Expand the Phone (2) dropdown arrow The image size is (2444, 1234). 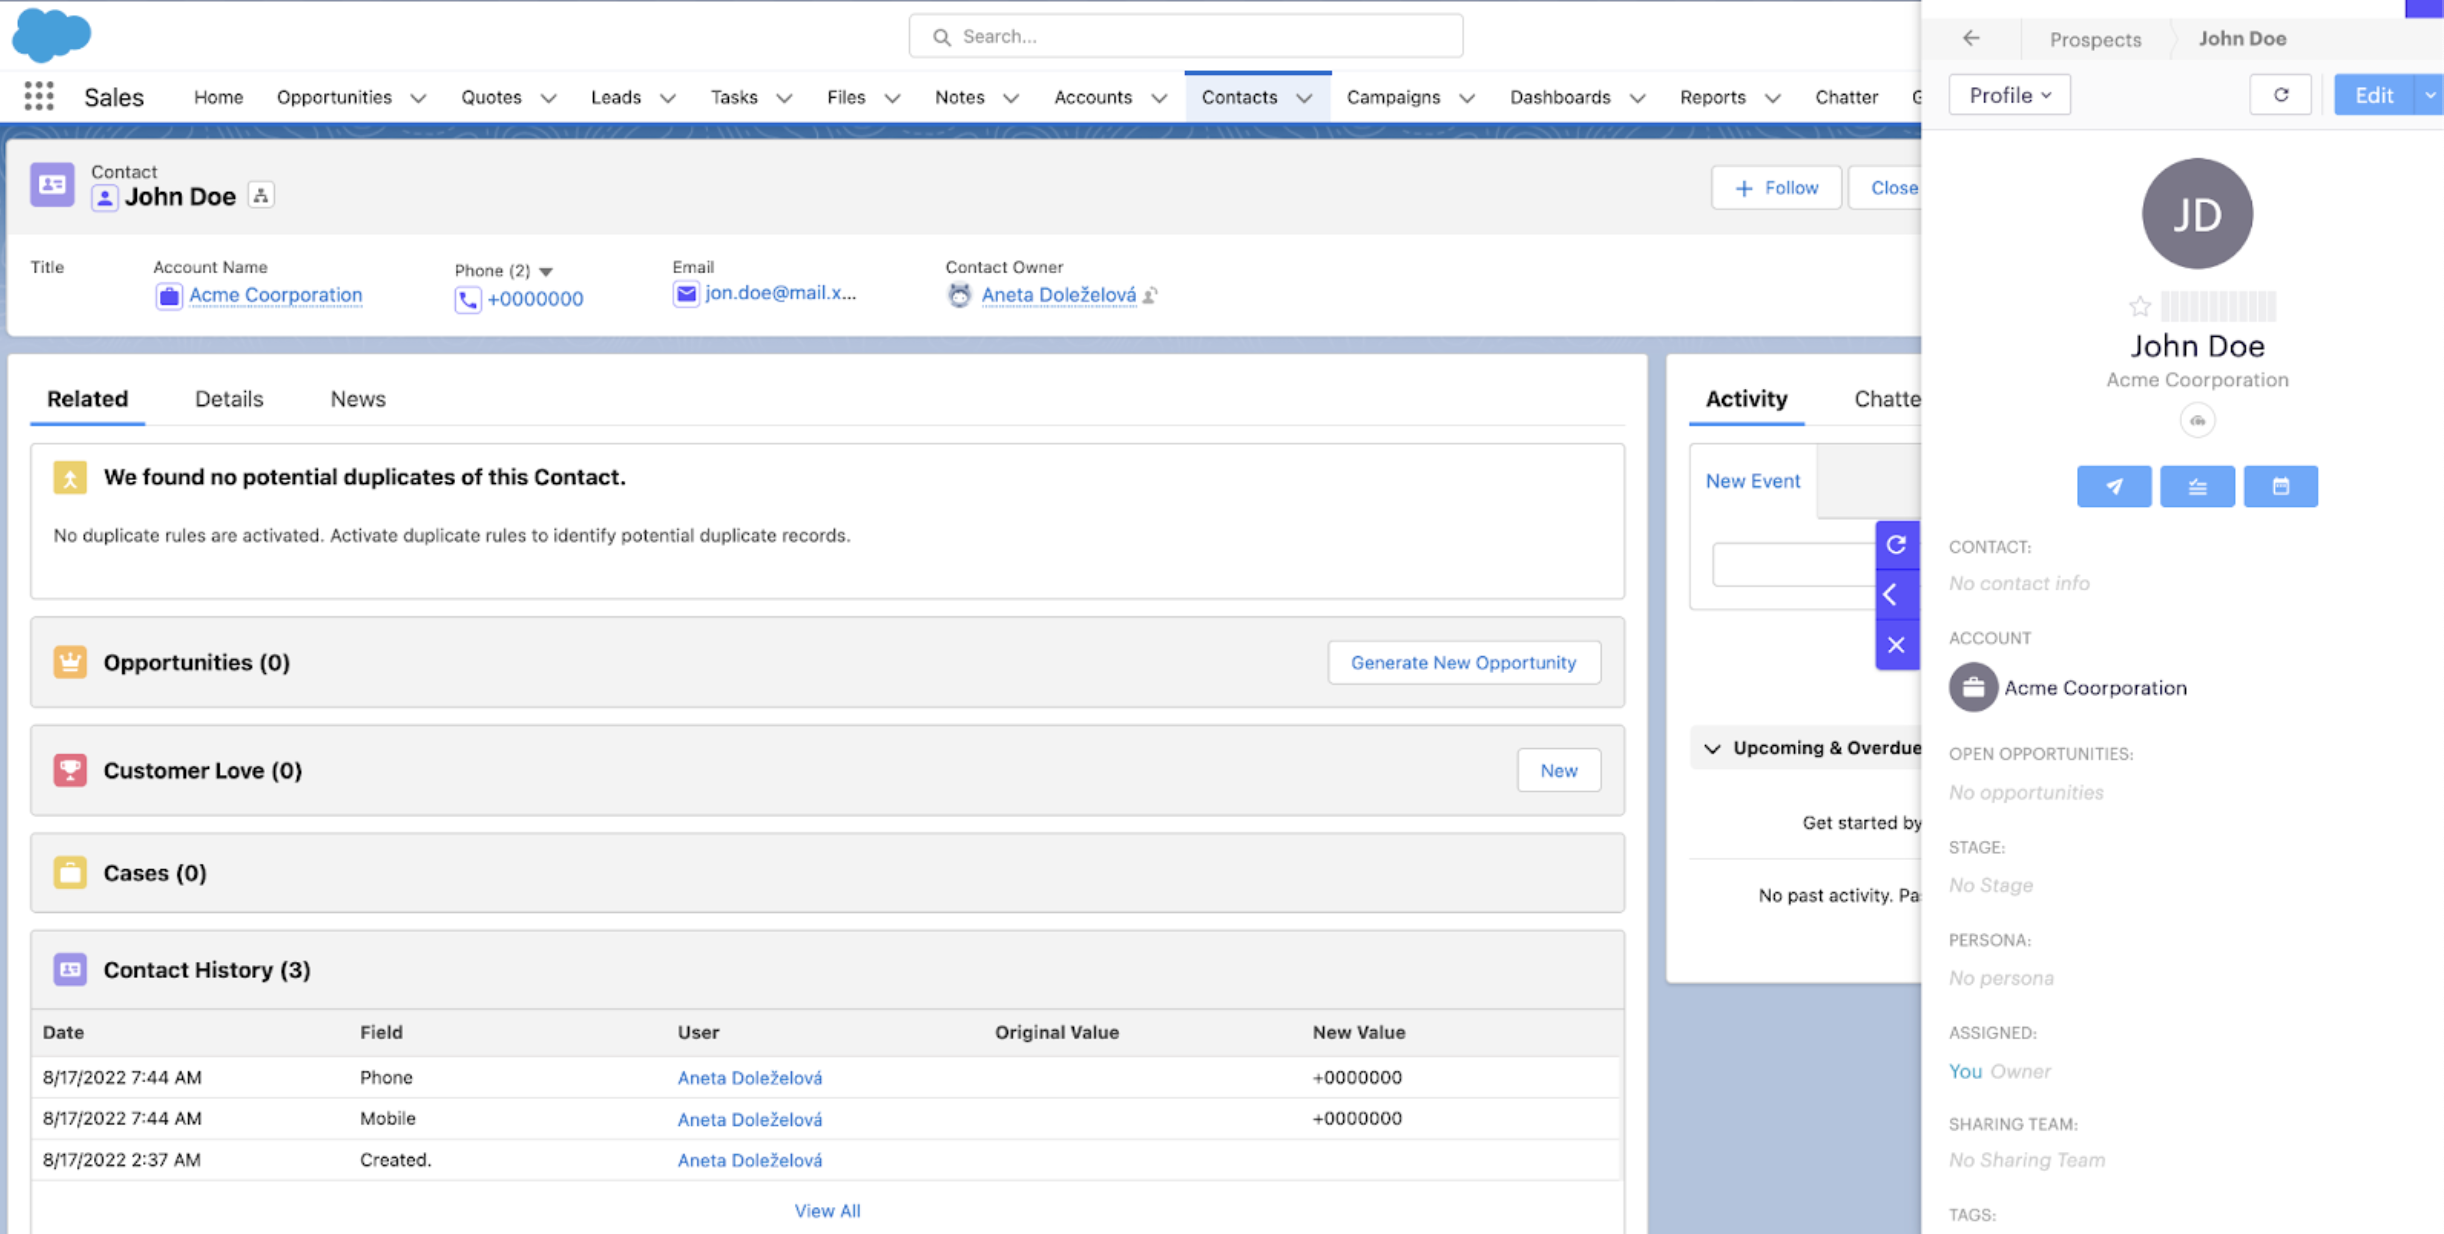tap(546, 271)
